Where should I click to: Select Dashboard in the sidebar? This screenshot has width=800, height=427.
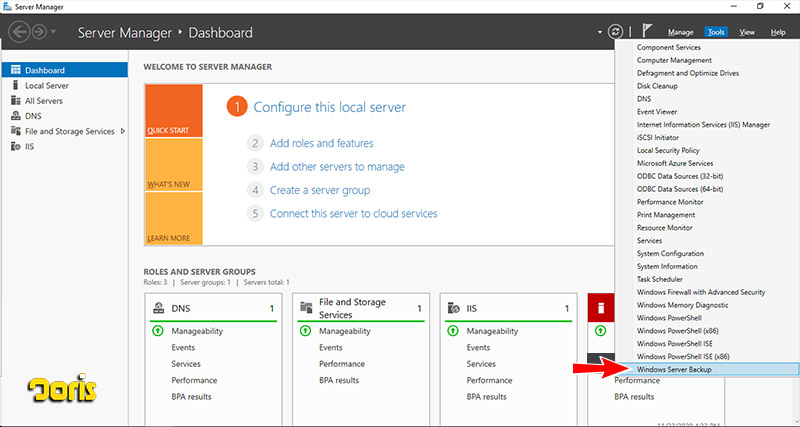65,70
